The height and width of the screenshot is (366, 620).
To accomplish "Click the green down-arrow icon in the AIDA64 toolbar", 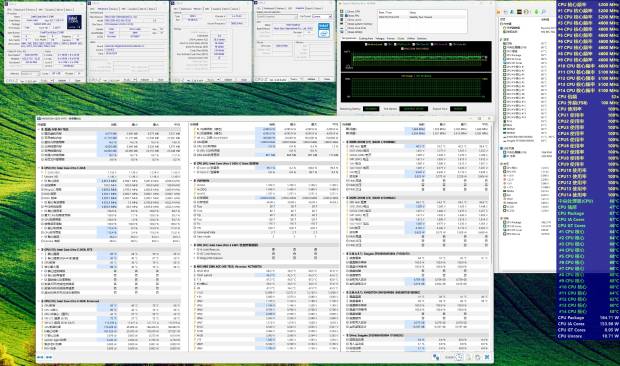I will [536, 12].
